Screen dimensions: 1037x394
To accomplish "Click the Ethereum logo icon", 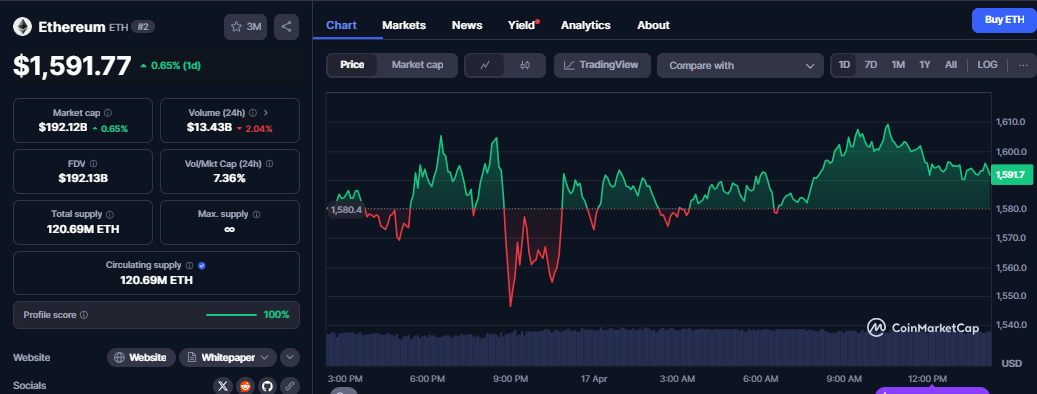I will coord(23,27).
